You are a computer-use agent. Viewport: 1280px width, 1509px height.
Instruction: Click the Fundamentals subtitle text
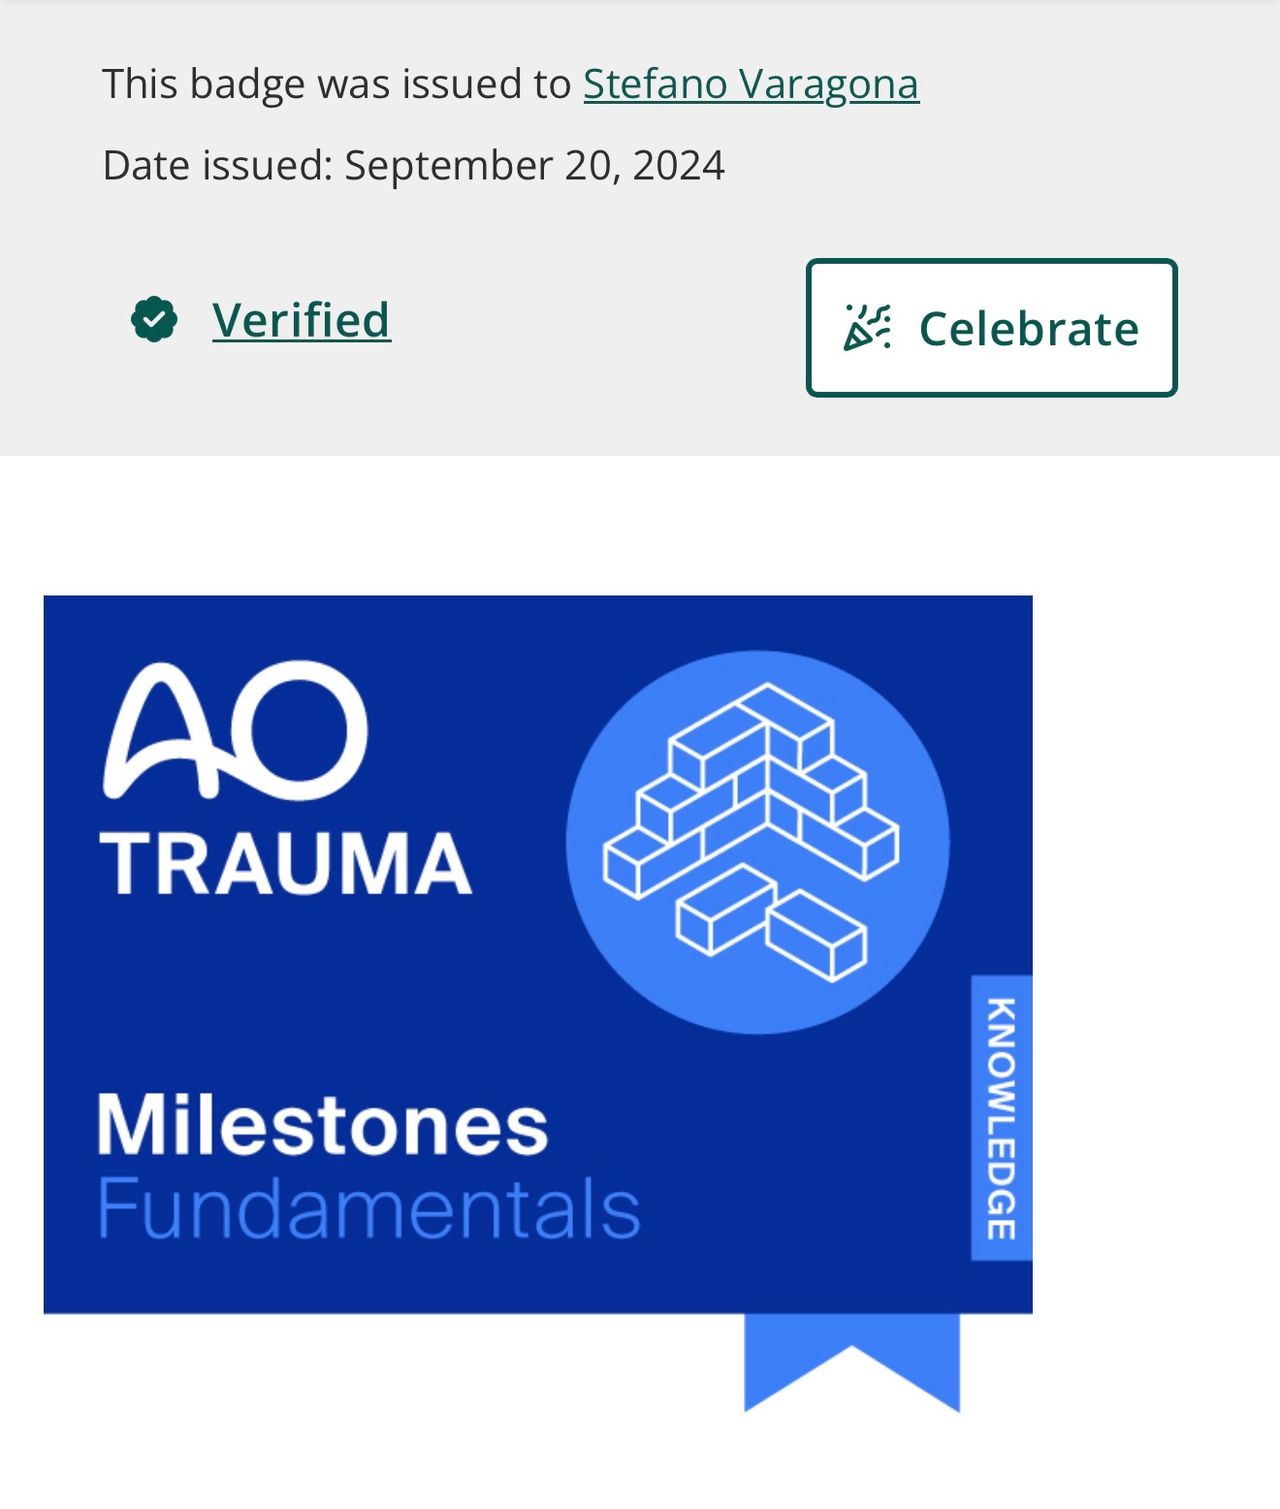[368, 1209]
